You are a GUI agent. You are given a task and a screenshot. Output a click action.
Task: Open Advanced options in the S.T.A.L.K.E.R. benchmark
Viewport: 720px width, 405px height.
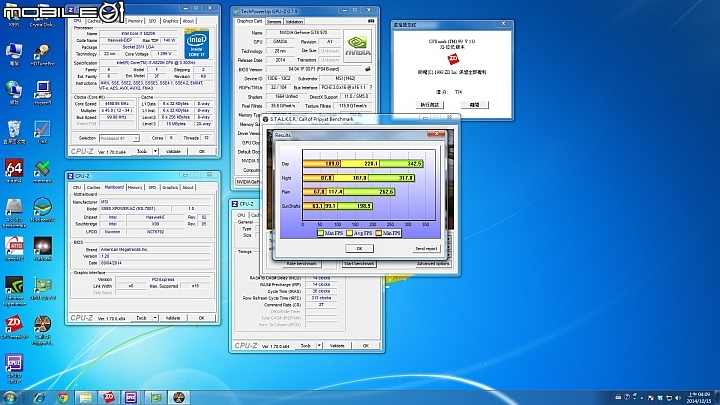point(432,264)
